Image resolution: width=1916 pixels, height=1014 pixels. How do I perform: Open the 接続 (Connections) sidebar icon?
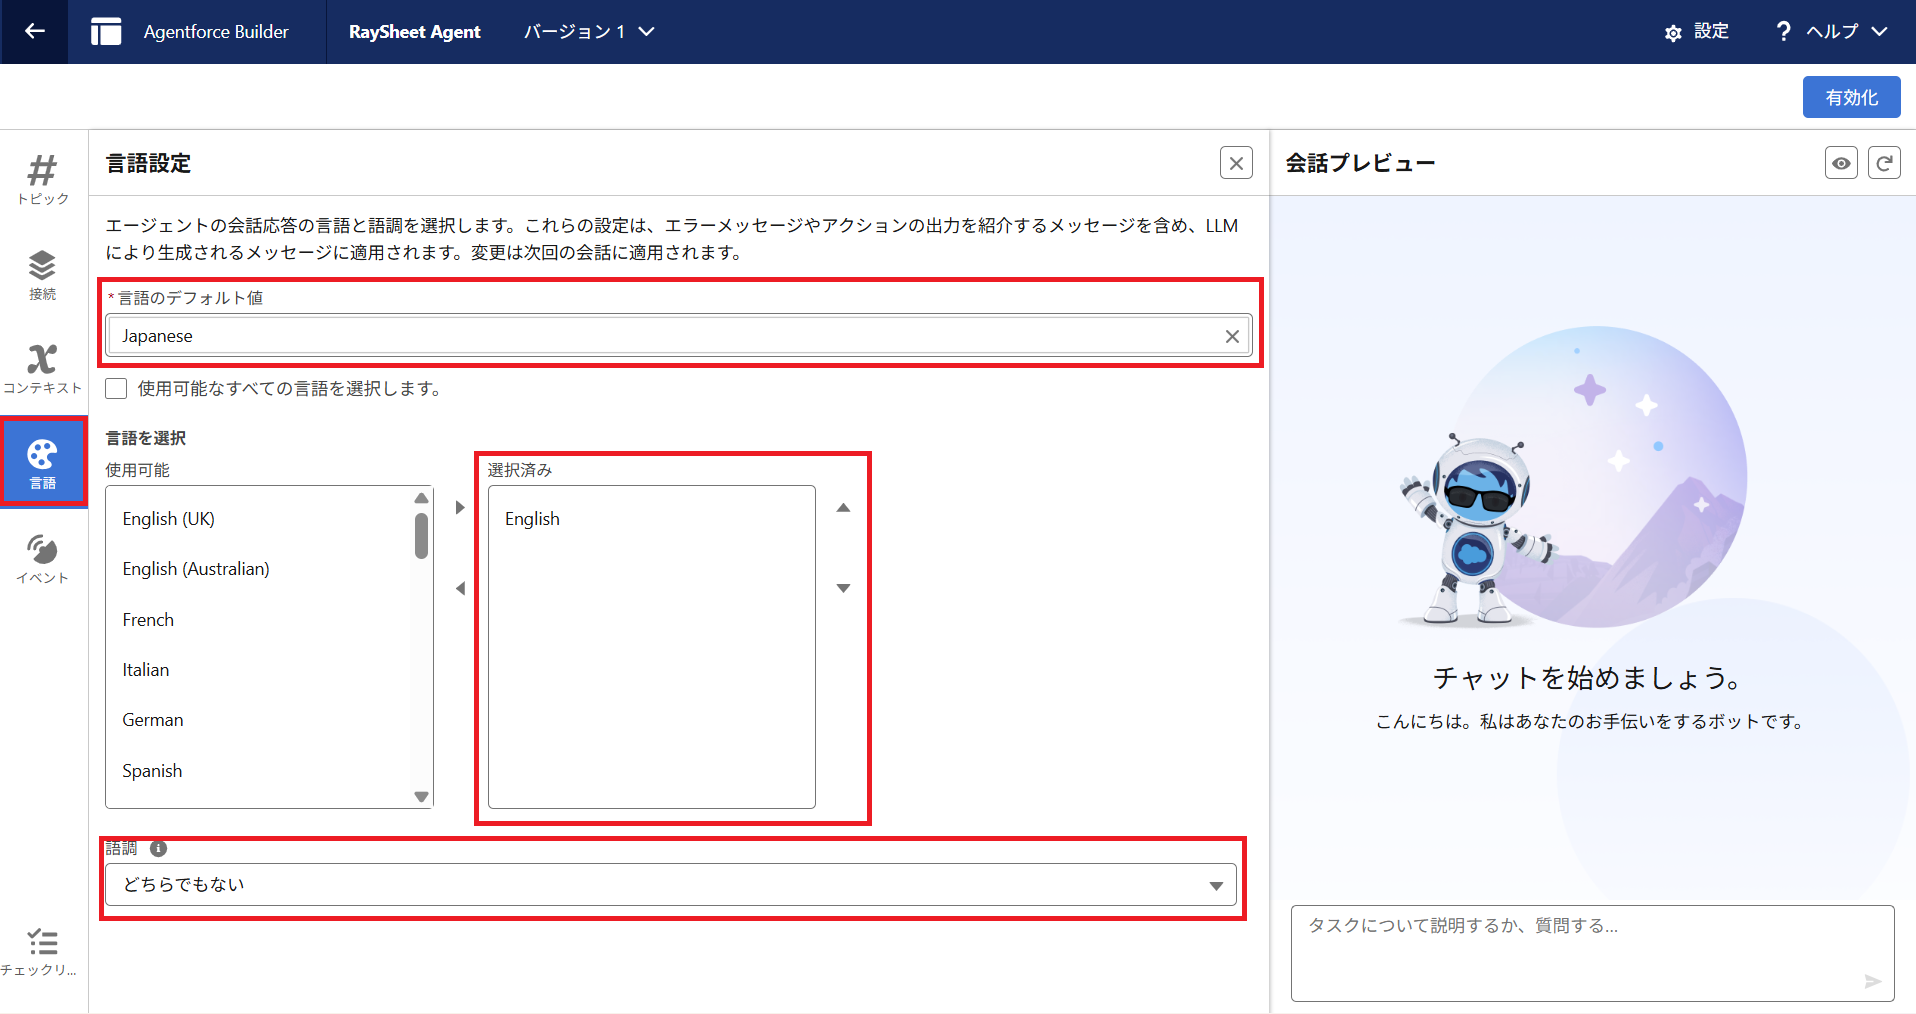click(42, 274)
